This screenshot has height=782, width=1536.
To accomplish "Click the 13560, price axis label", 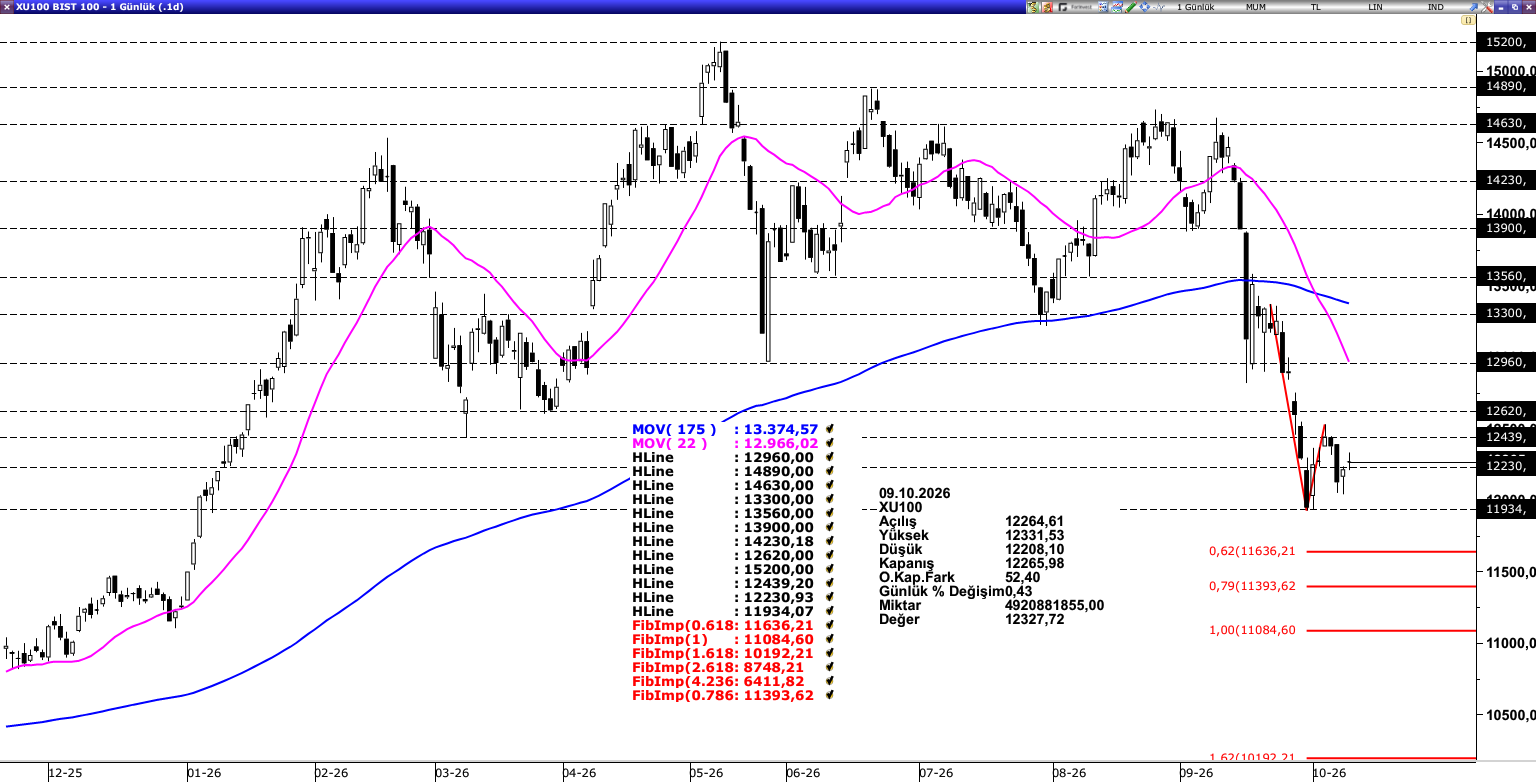I will click(x=1506, y=277).
